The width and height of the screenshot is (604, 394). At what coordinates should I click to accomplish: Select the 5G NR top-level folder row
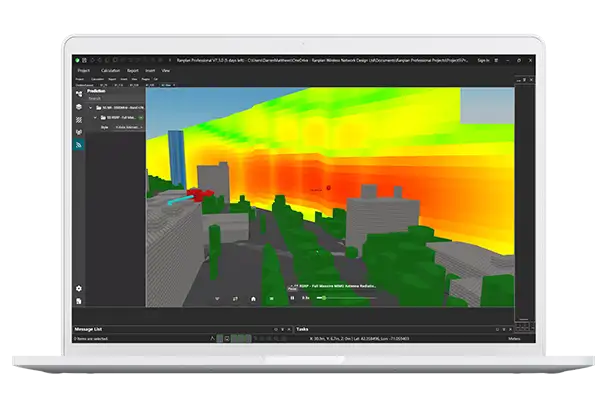pos(116,108)
